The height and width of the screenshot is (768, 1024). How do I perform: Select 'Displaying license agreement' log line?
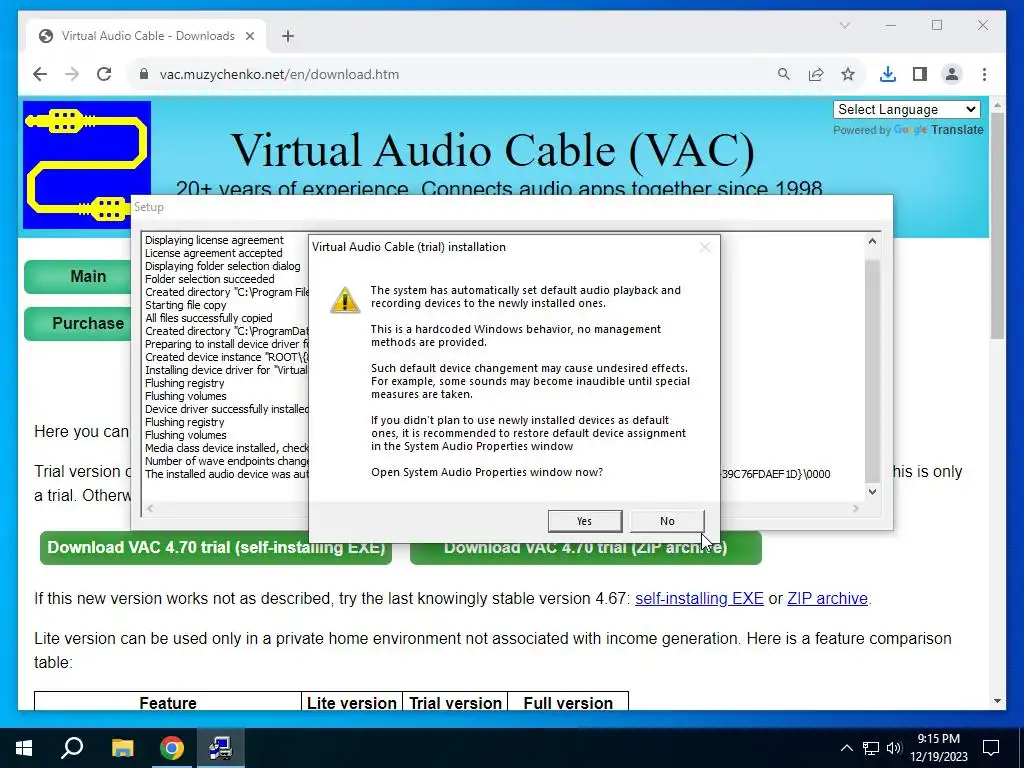[x=214, y=240]
